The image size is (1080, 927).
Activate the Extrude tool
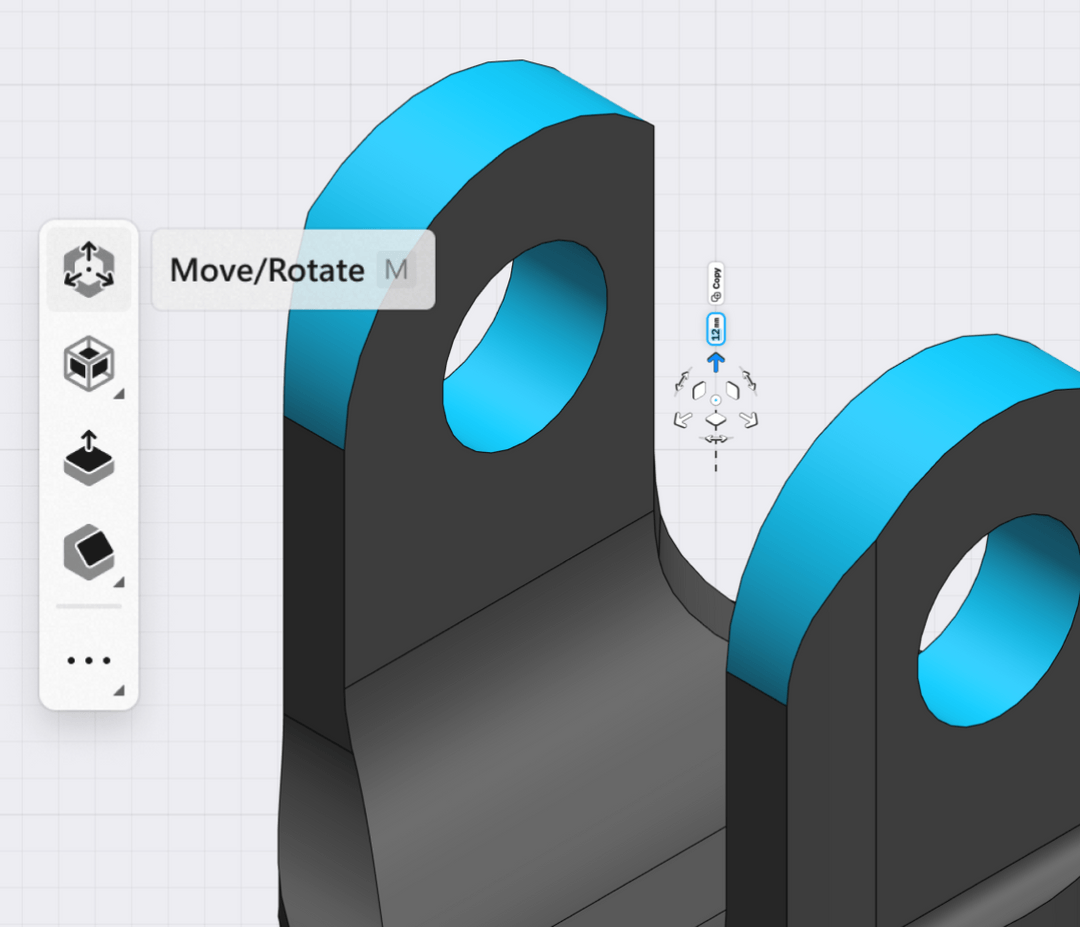tap(89, 460)
